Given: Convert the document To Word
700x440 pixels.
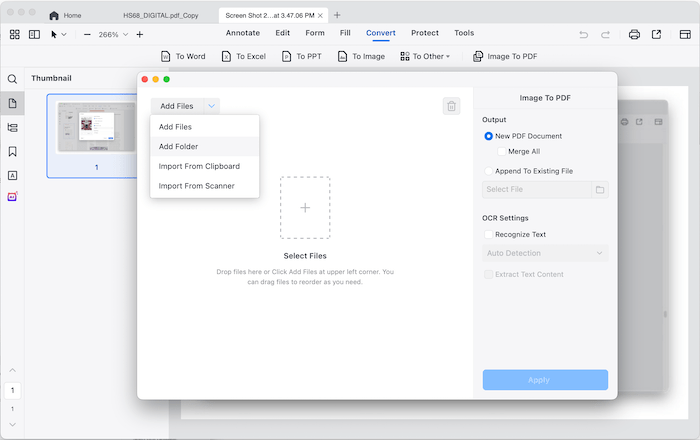Looking at the screenshot, I should point(183,57).
